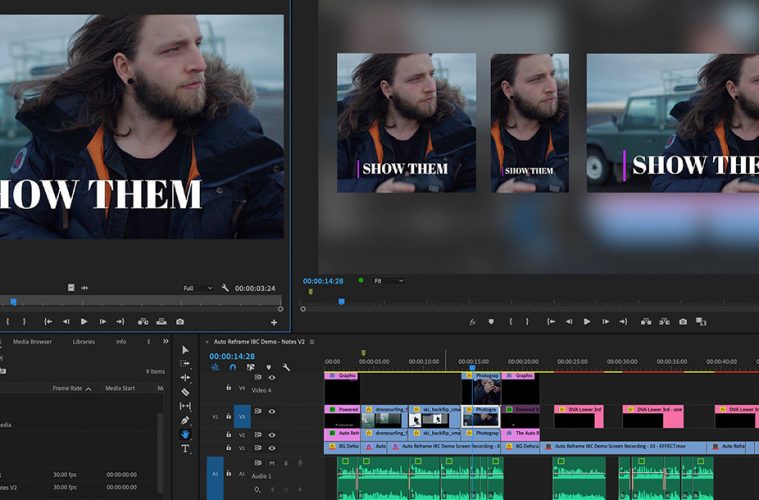Open the Libraries tab
This screenshot has width=759, height=500.
(x=84, y=342)
